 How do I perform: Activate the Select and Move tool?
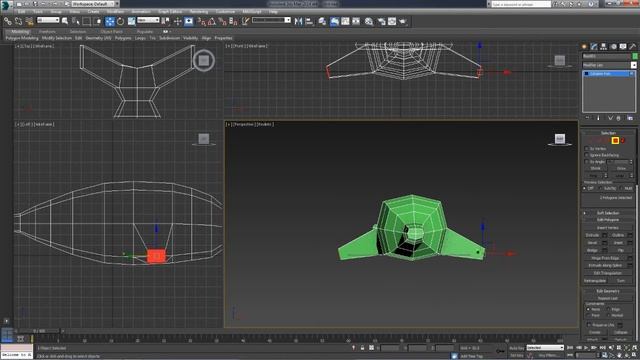[x=110, y=21]
